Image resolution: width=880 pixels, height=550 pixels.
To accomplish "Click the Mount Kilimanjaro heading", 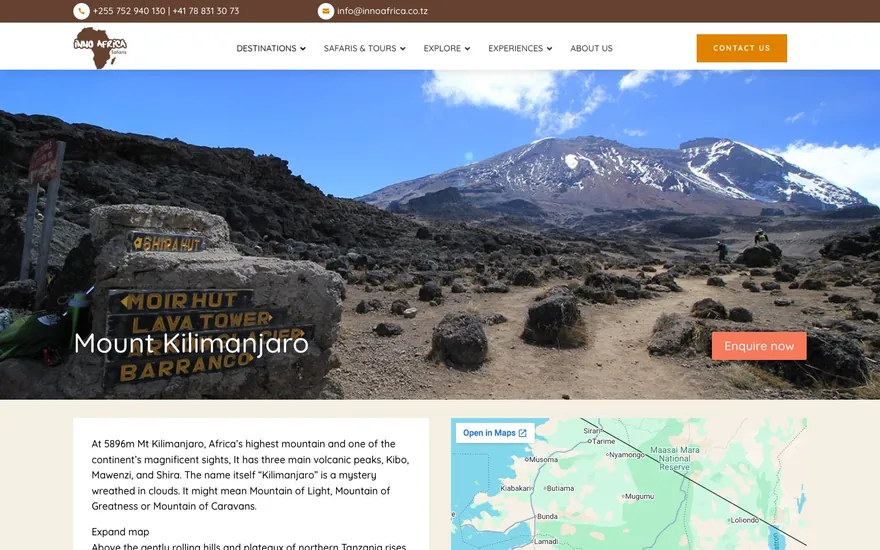I will pyautogui.click(x=191, y=343).
